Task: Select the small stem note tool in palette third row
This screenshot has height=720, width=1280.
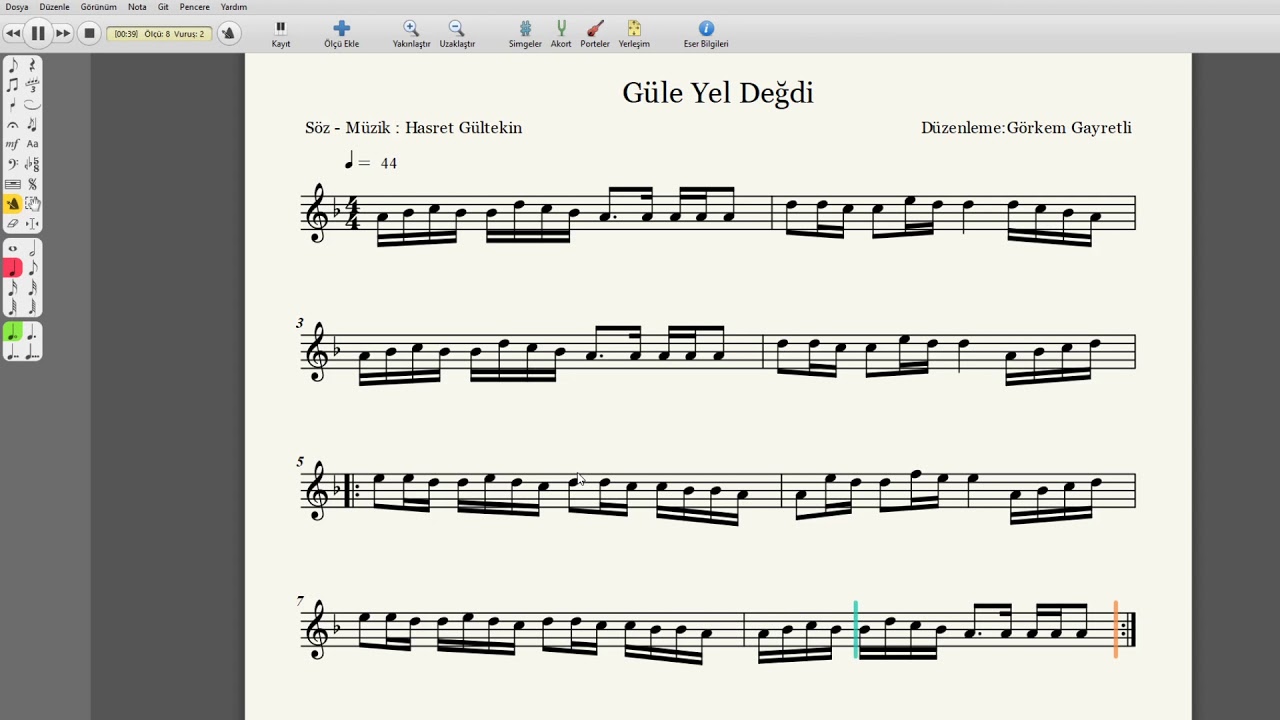Action: (x=13, y=105)
